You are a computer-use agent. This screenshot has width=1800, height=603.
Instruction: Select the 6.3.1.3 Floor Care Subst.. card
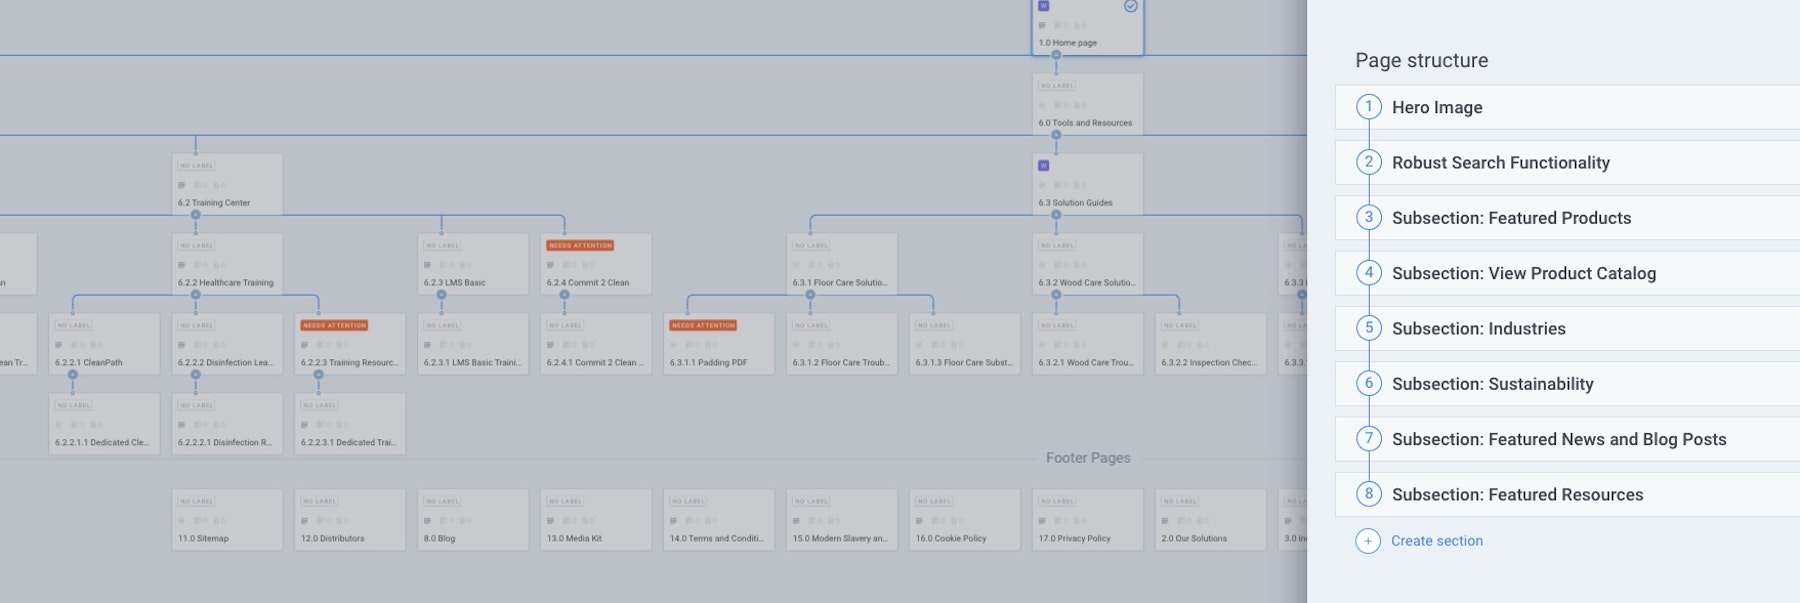[965, 344]
